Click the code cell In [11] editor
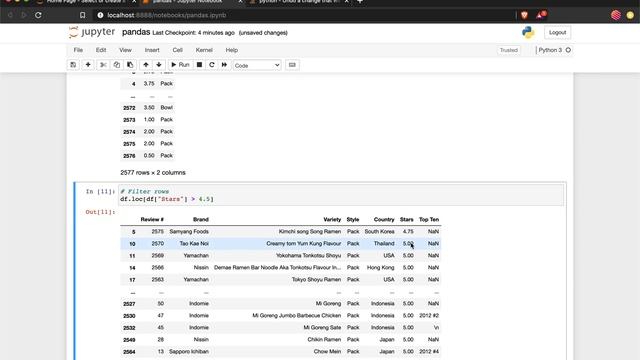The height and width of the screenshot is (360, 640). [x=341, y=195]
